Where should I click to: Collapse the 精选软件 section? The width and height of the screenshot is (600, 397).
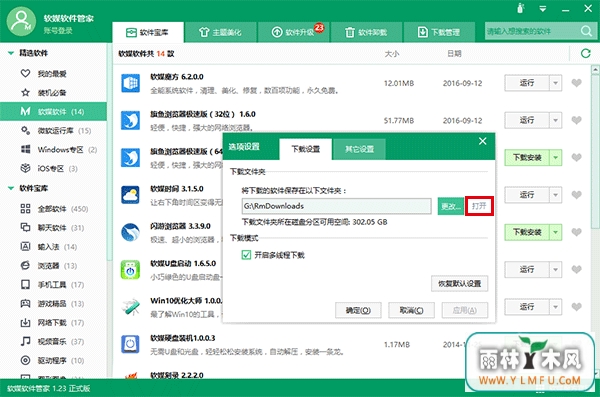point(11,53)
